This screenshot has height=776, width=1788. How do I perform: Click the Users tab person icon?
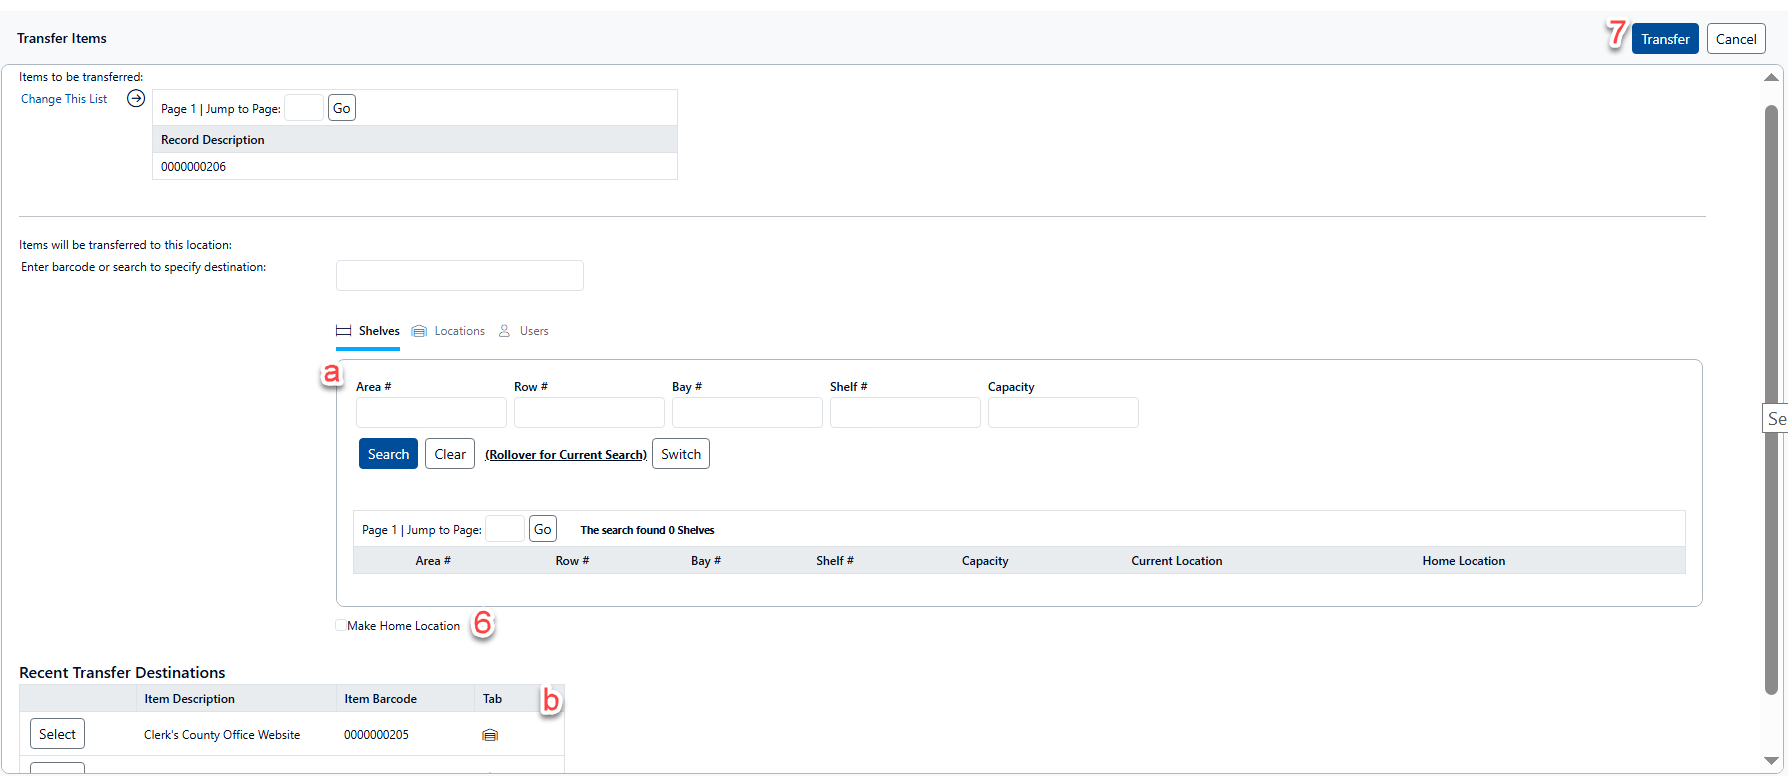pos(504,331)
